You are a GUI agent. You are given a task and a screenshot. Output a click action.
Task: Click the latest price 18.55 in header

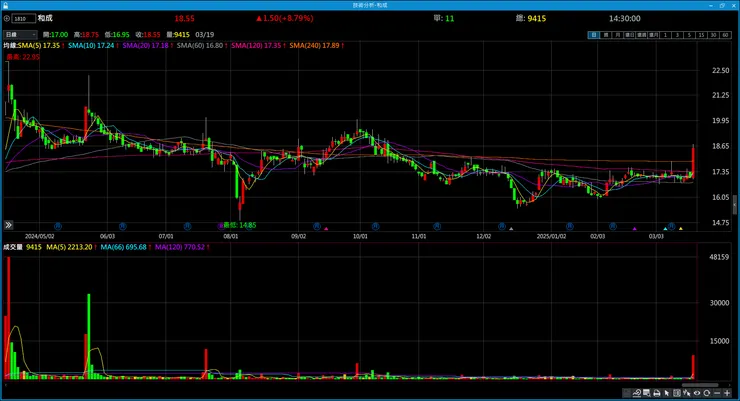coord(184,18)
